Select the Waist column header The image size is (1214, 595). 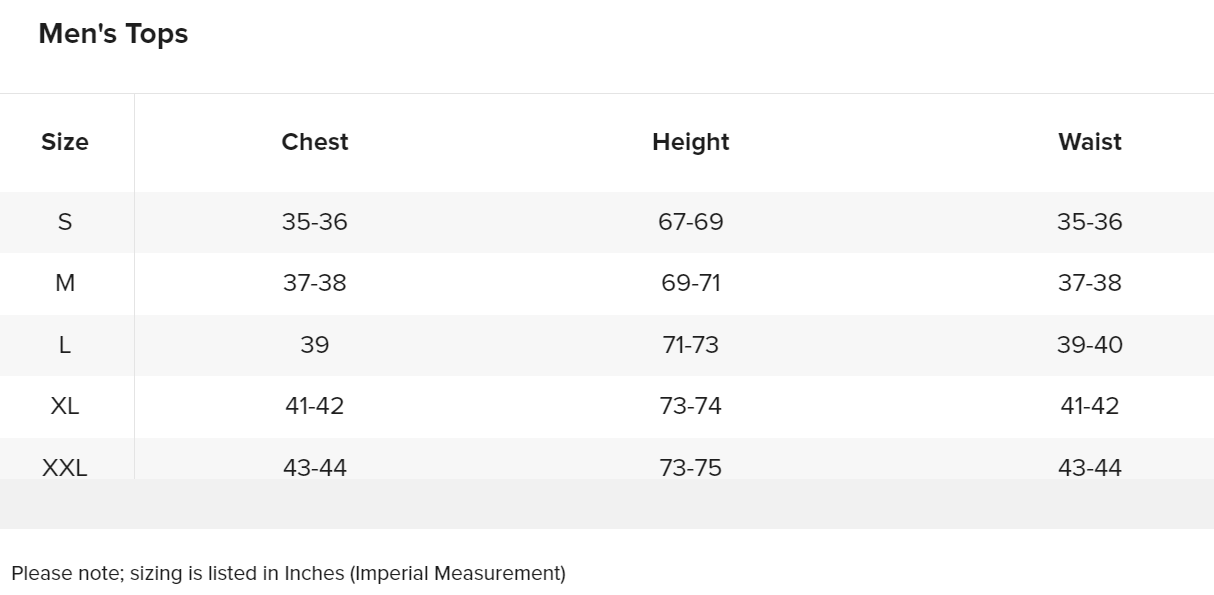point(1090,142)
